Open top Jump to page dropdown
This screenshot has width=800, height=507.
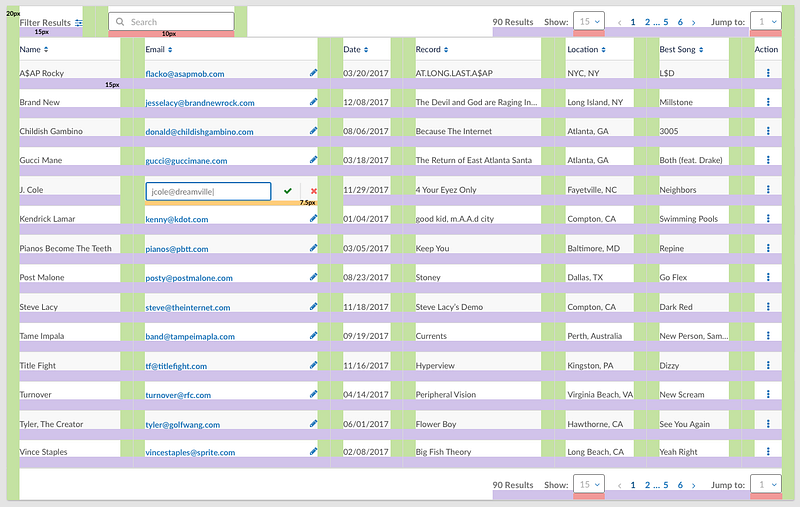[766, 21]
